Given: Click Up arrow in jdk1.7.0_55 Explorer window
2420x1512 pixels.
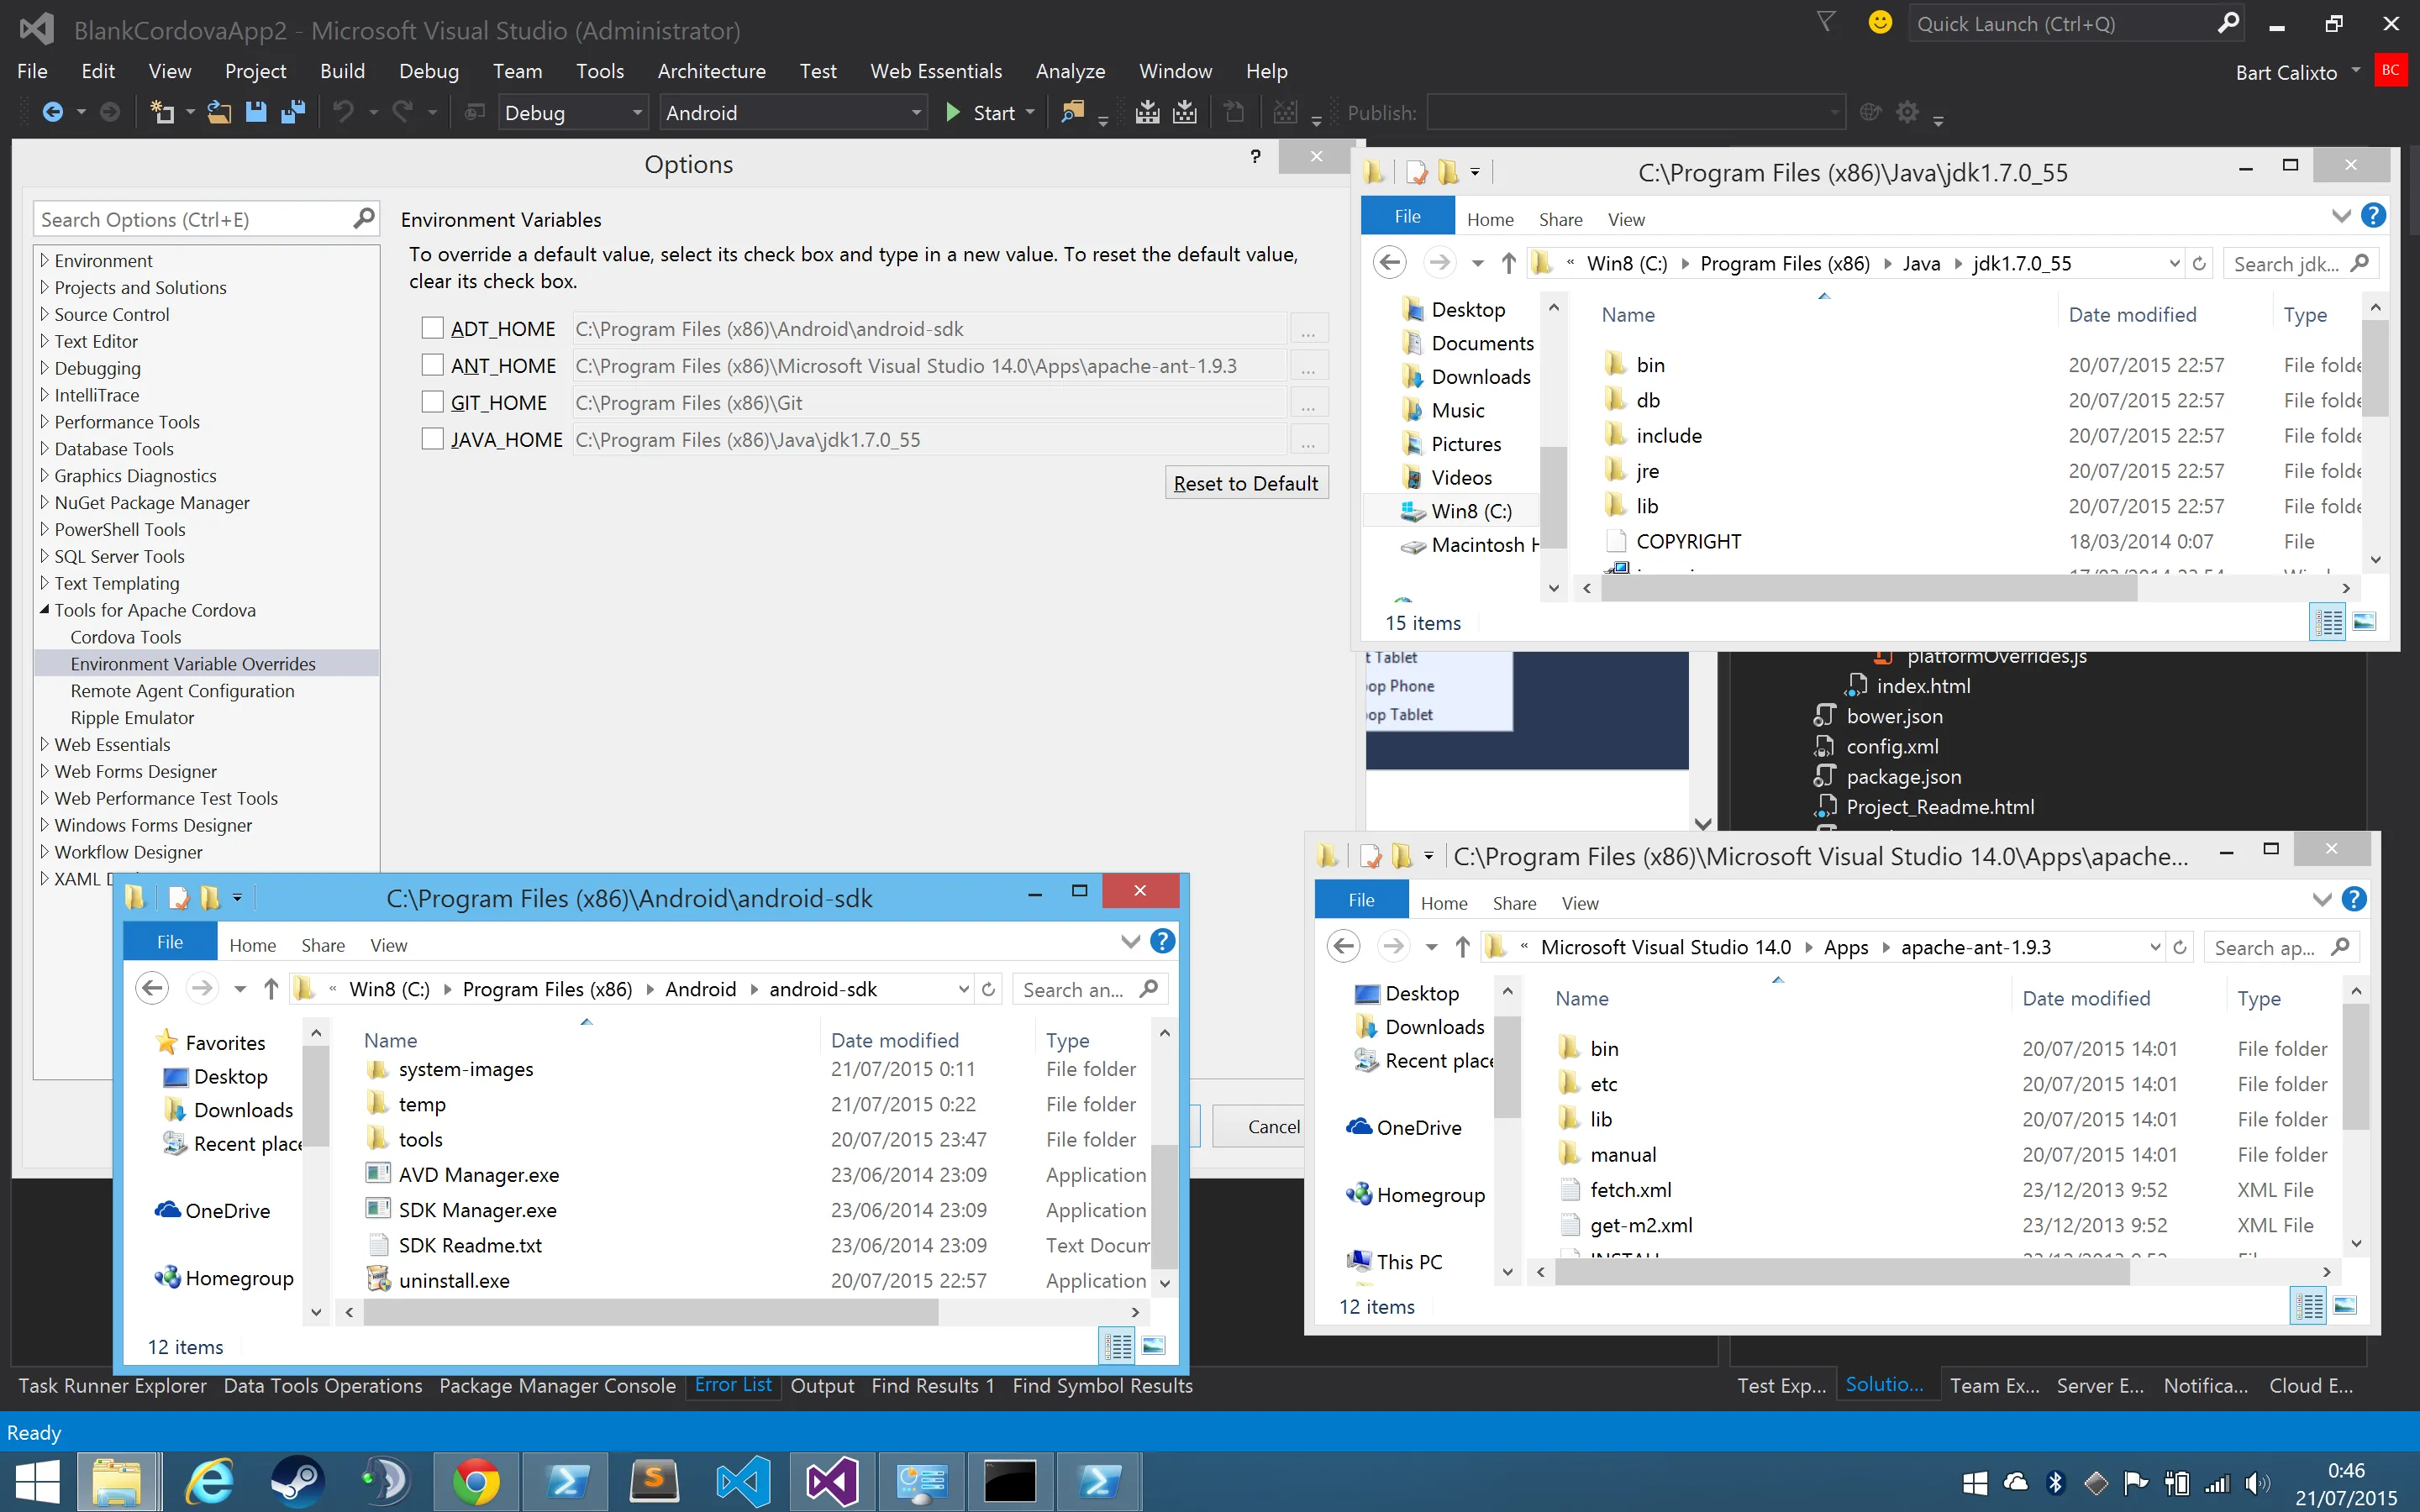Looking at the screenshot, I should point(1508,263).
